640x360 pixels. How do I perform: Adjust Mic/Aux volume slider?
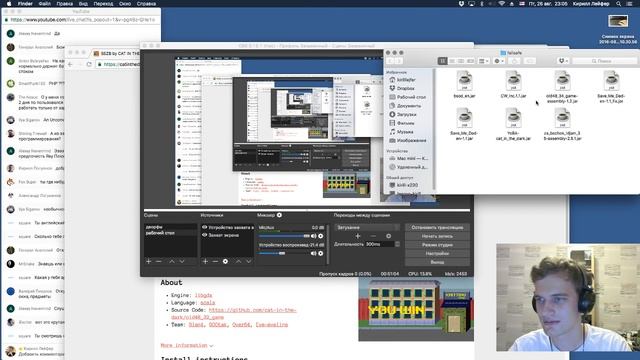pos(284,236)
